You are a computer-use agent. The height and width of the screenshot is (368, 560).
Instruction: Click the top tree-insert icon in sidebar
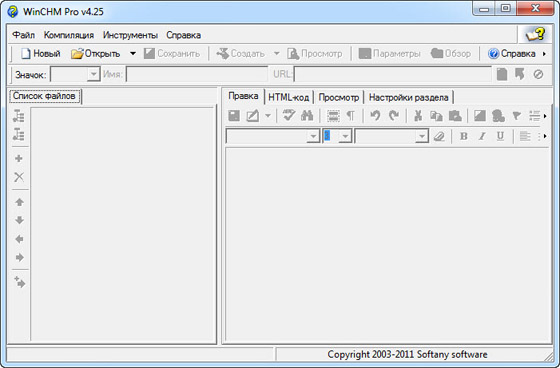pos(19,116)
